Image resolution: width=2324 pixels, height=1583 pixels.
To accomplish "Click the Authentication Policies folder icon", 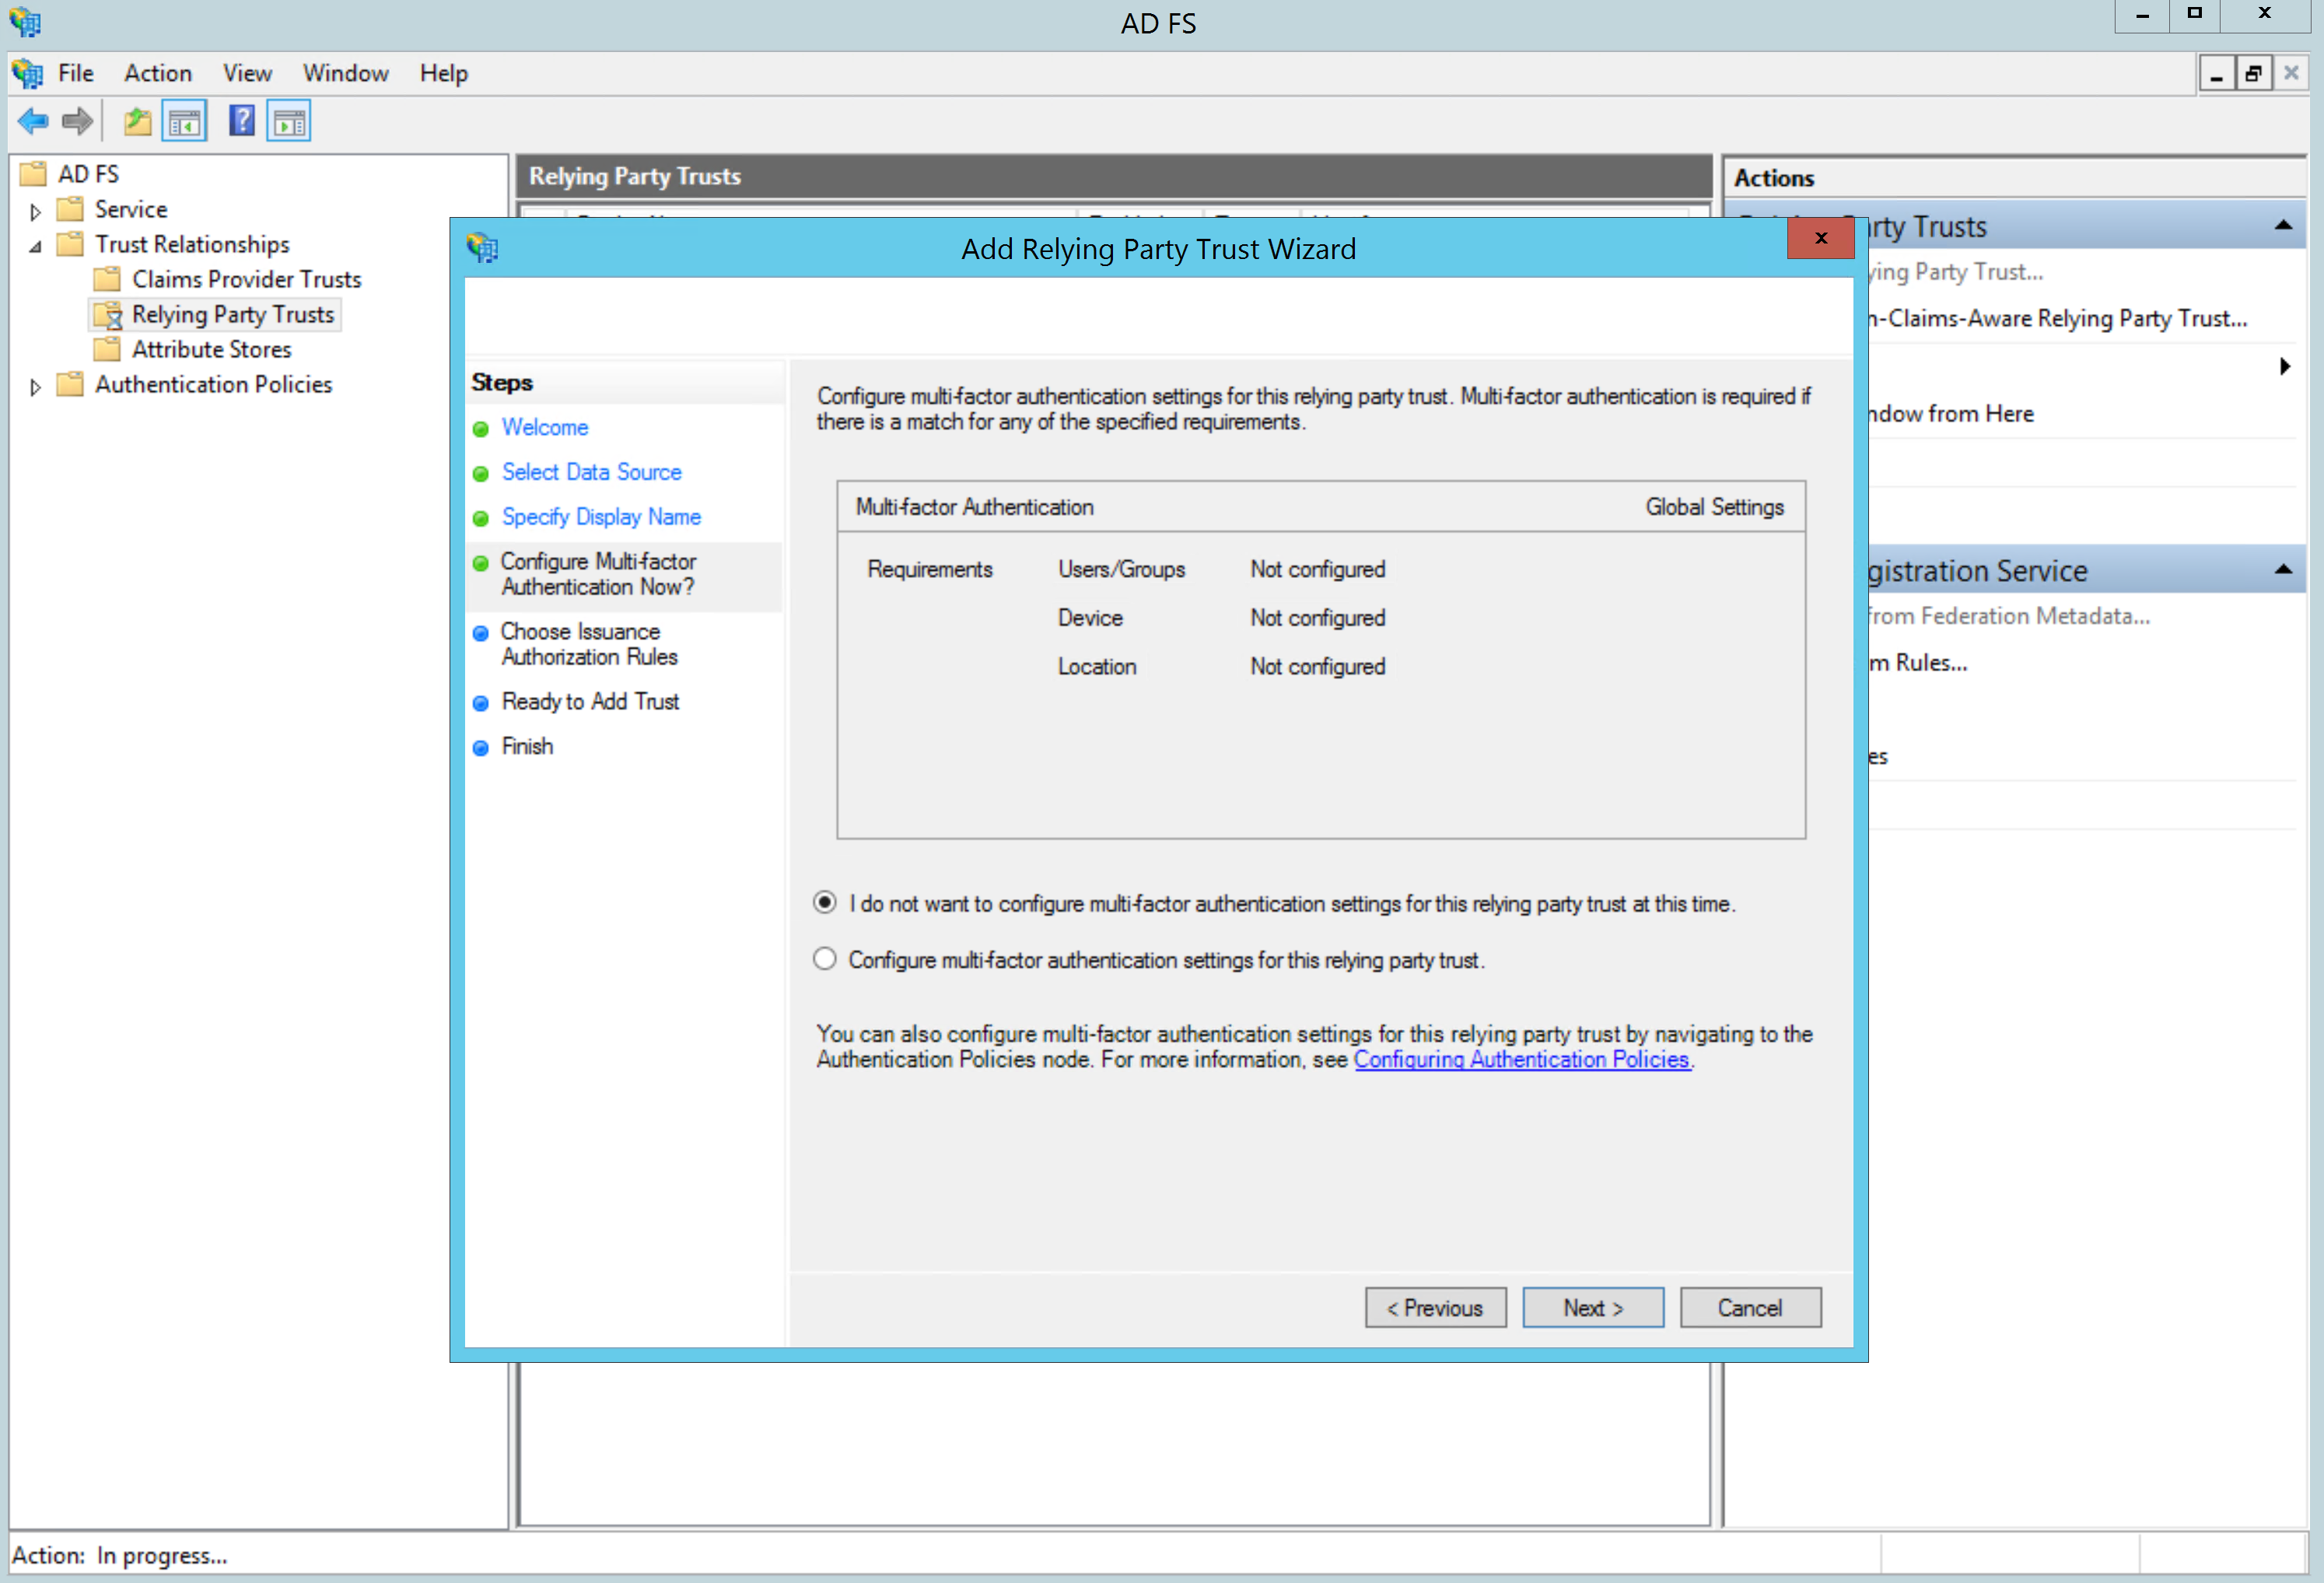I will click(x=70, y=384).
